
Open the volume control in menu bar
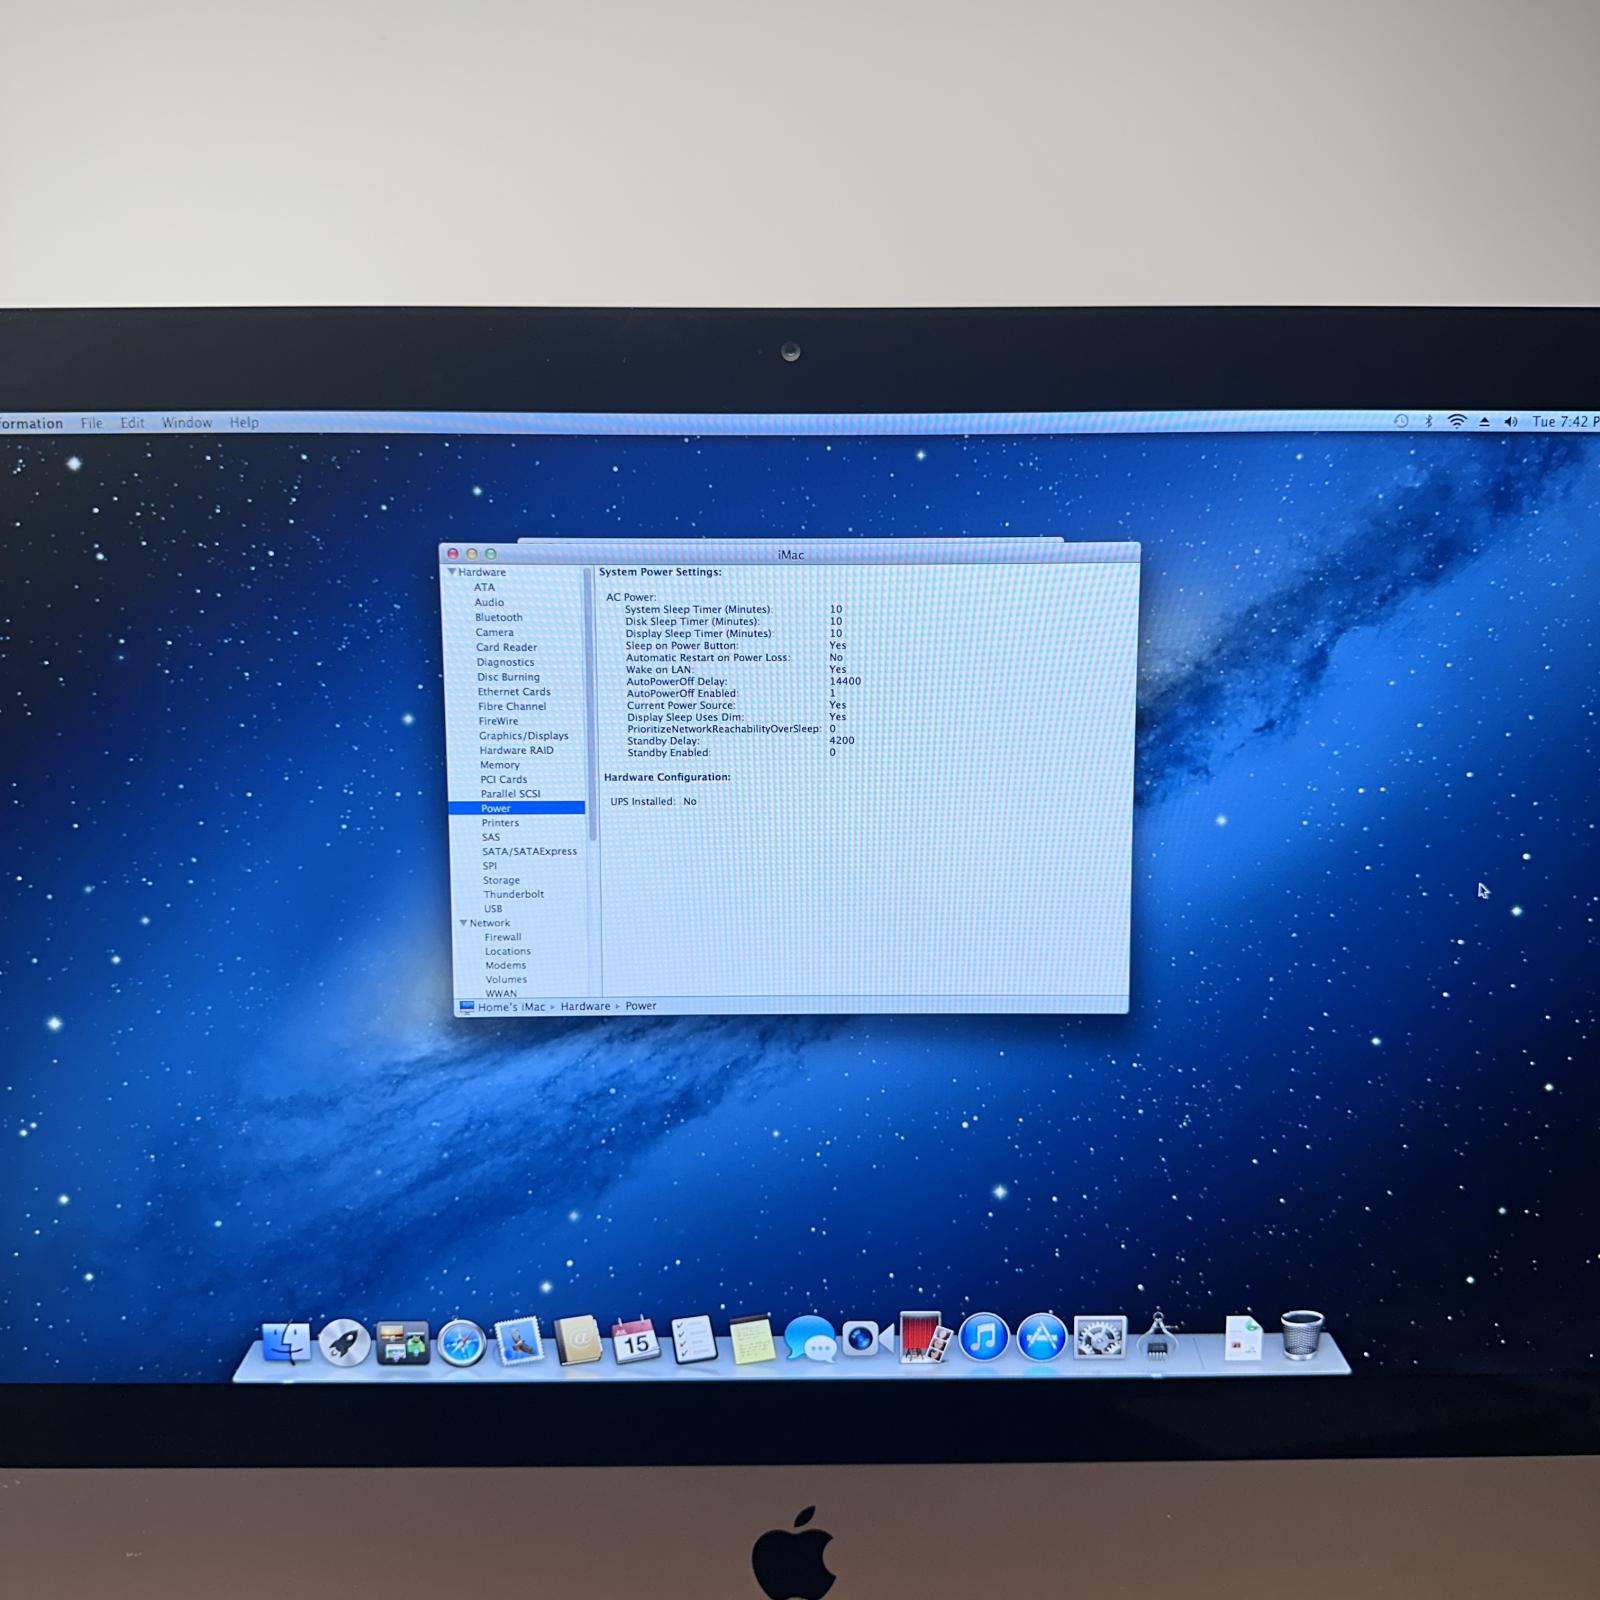[x=1511, y=422]
